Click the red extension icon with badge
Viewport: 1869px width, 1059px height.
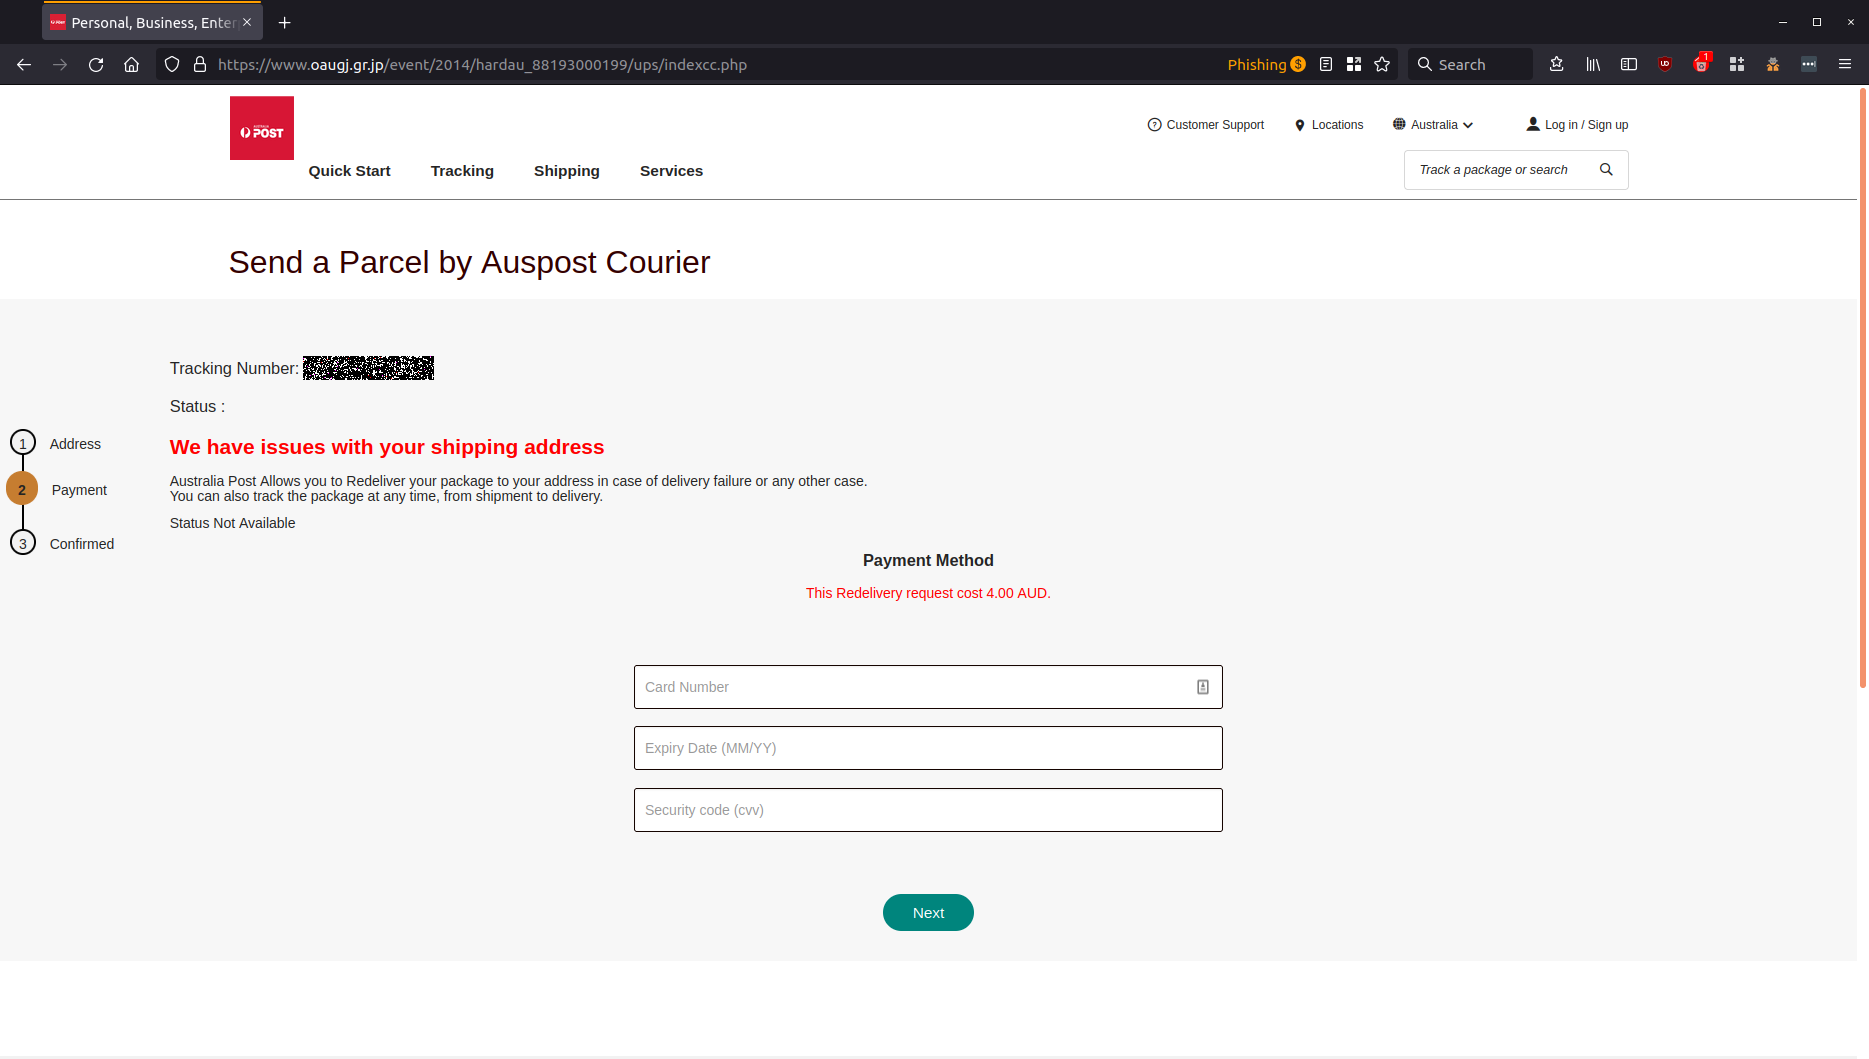(1701, 64)
